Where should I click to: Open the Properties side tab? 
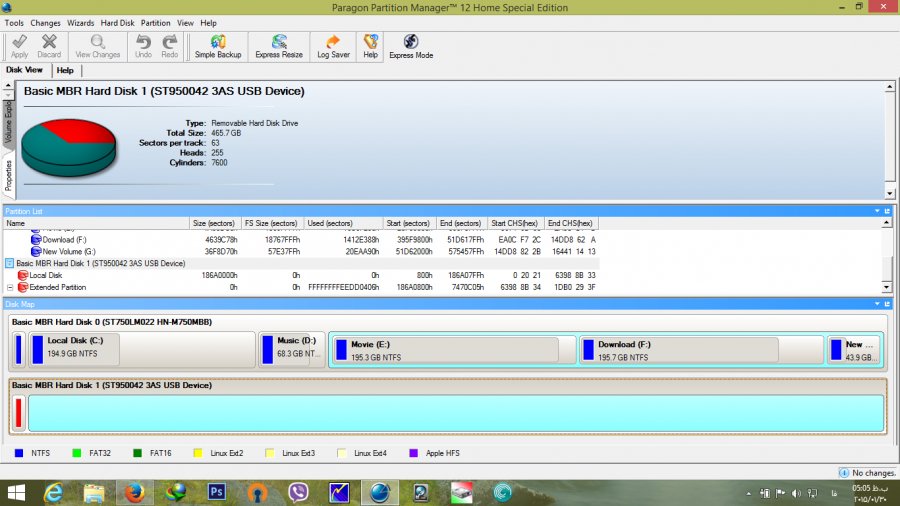tap(8, 175)
